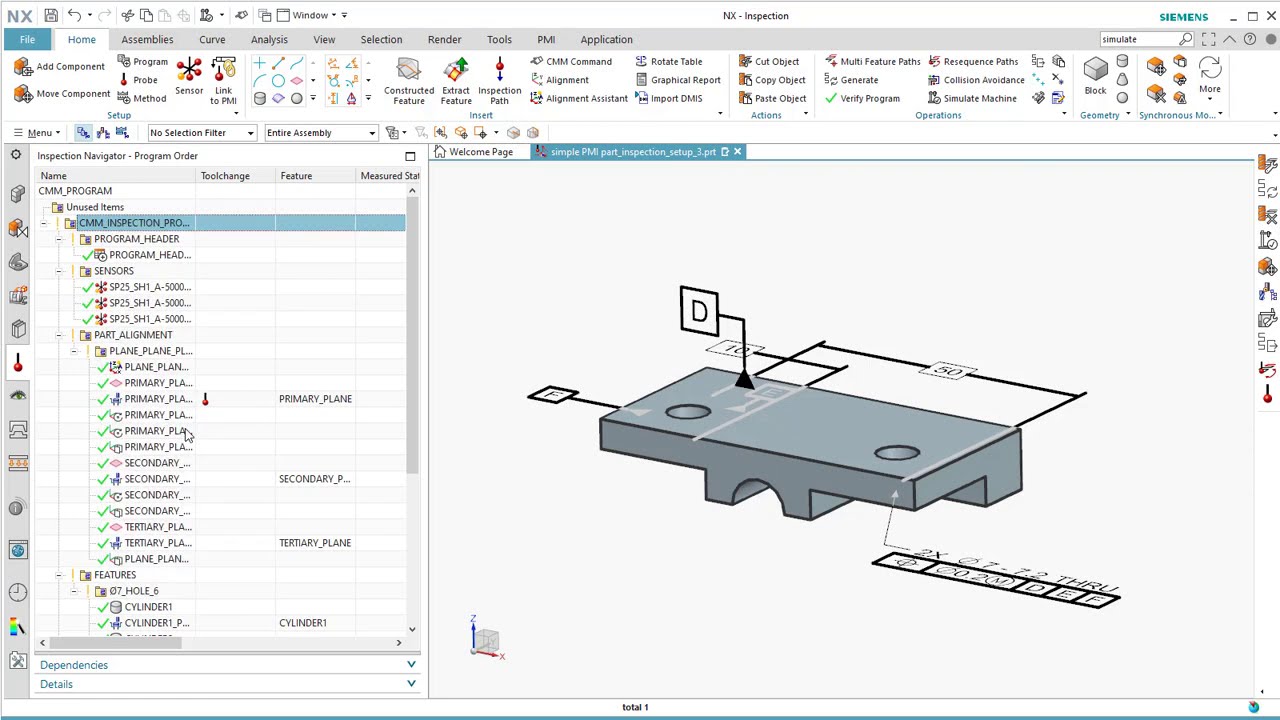Run Multi Feature Paths
This screenshot has width=1280, height=720.
tap(871, 61)
